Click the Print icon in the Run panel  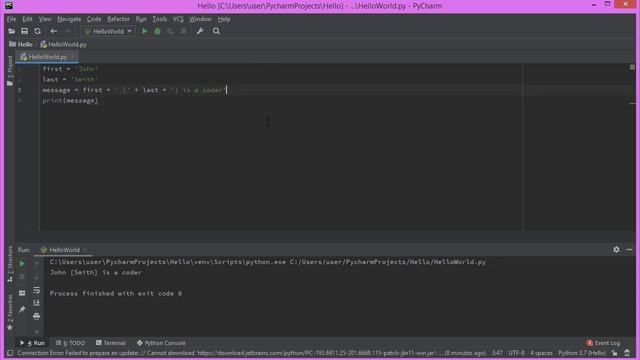36,316
